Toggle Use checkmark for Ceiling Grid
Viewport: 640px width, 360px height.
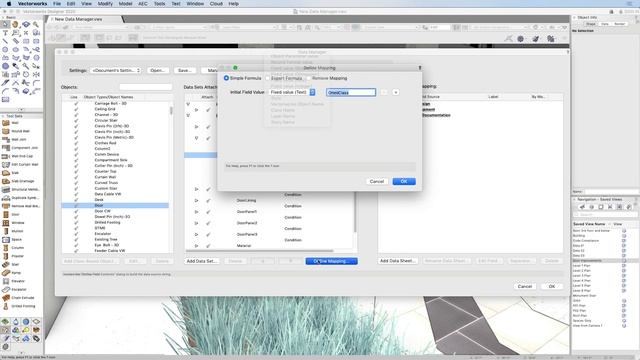[76, 109]
